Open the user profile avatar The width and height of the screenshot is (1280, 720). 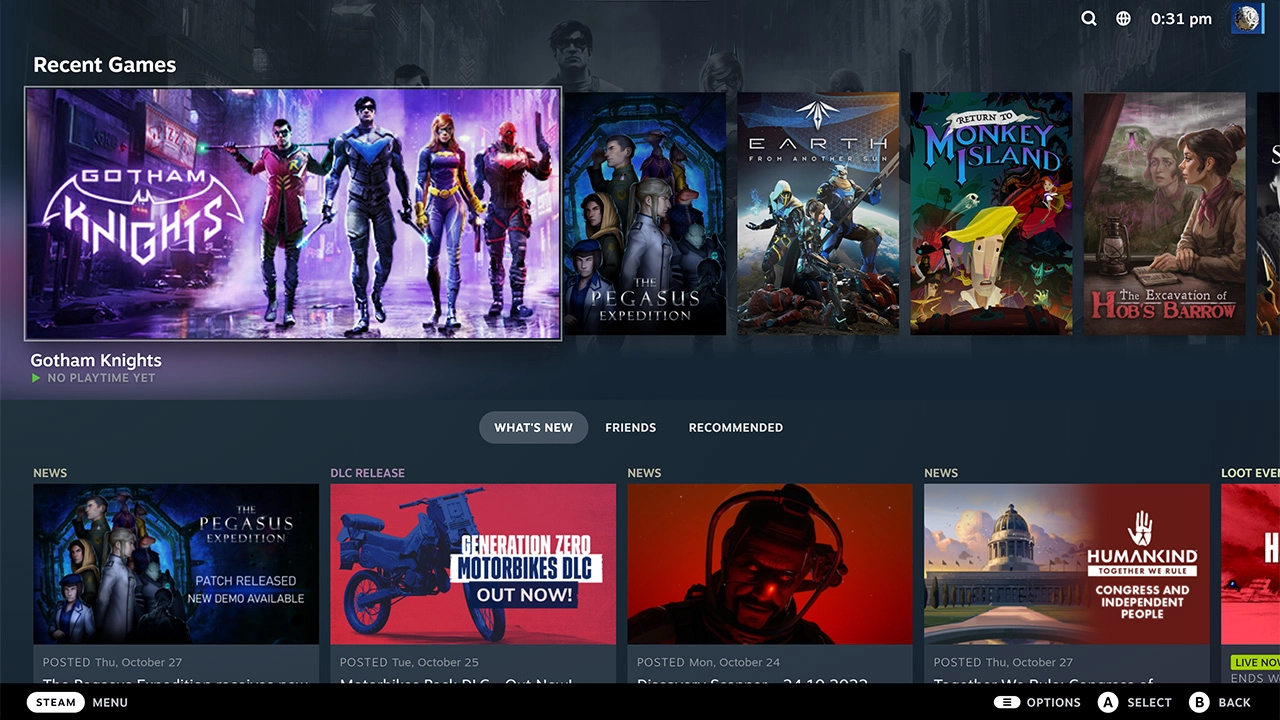[1247, 19]
